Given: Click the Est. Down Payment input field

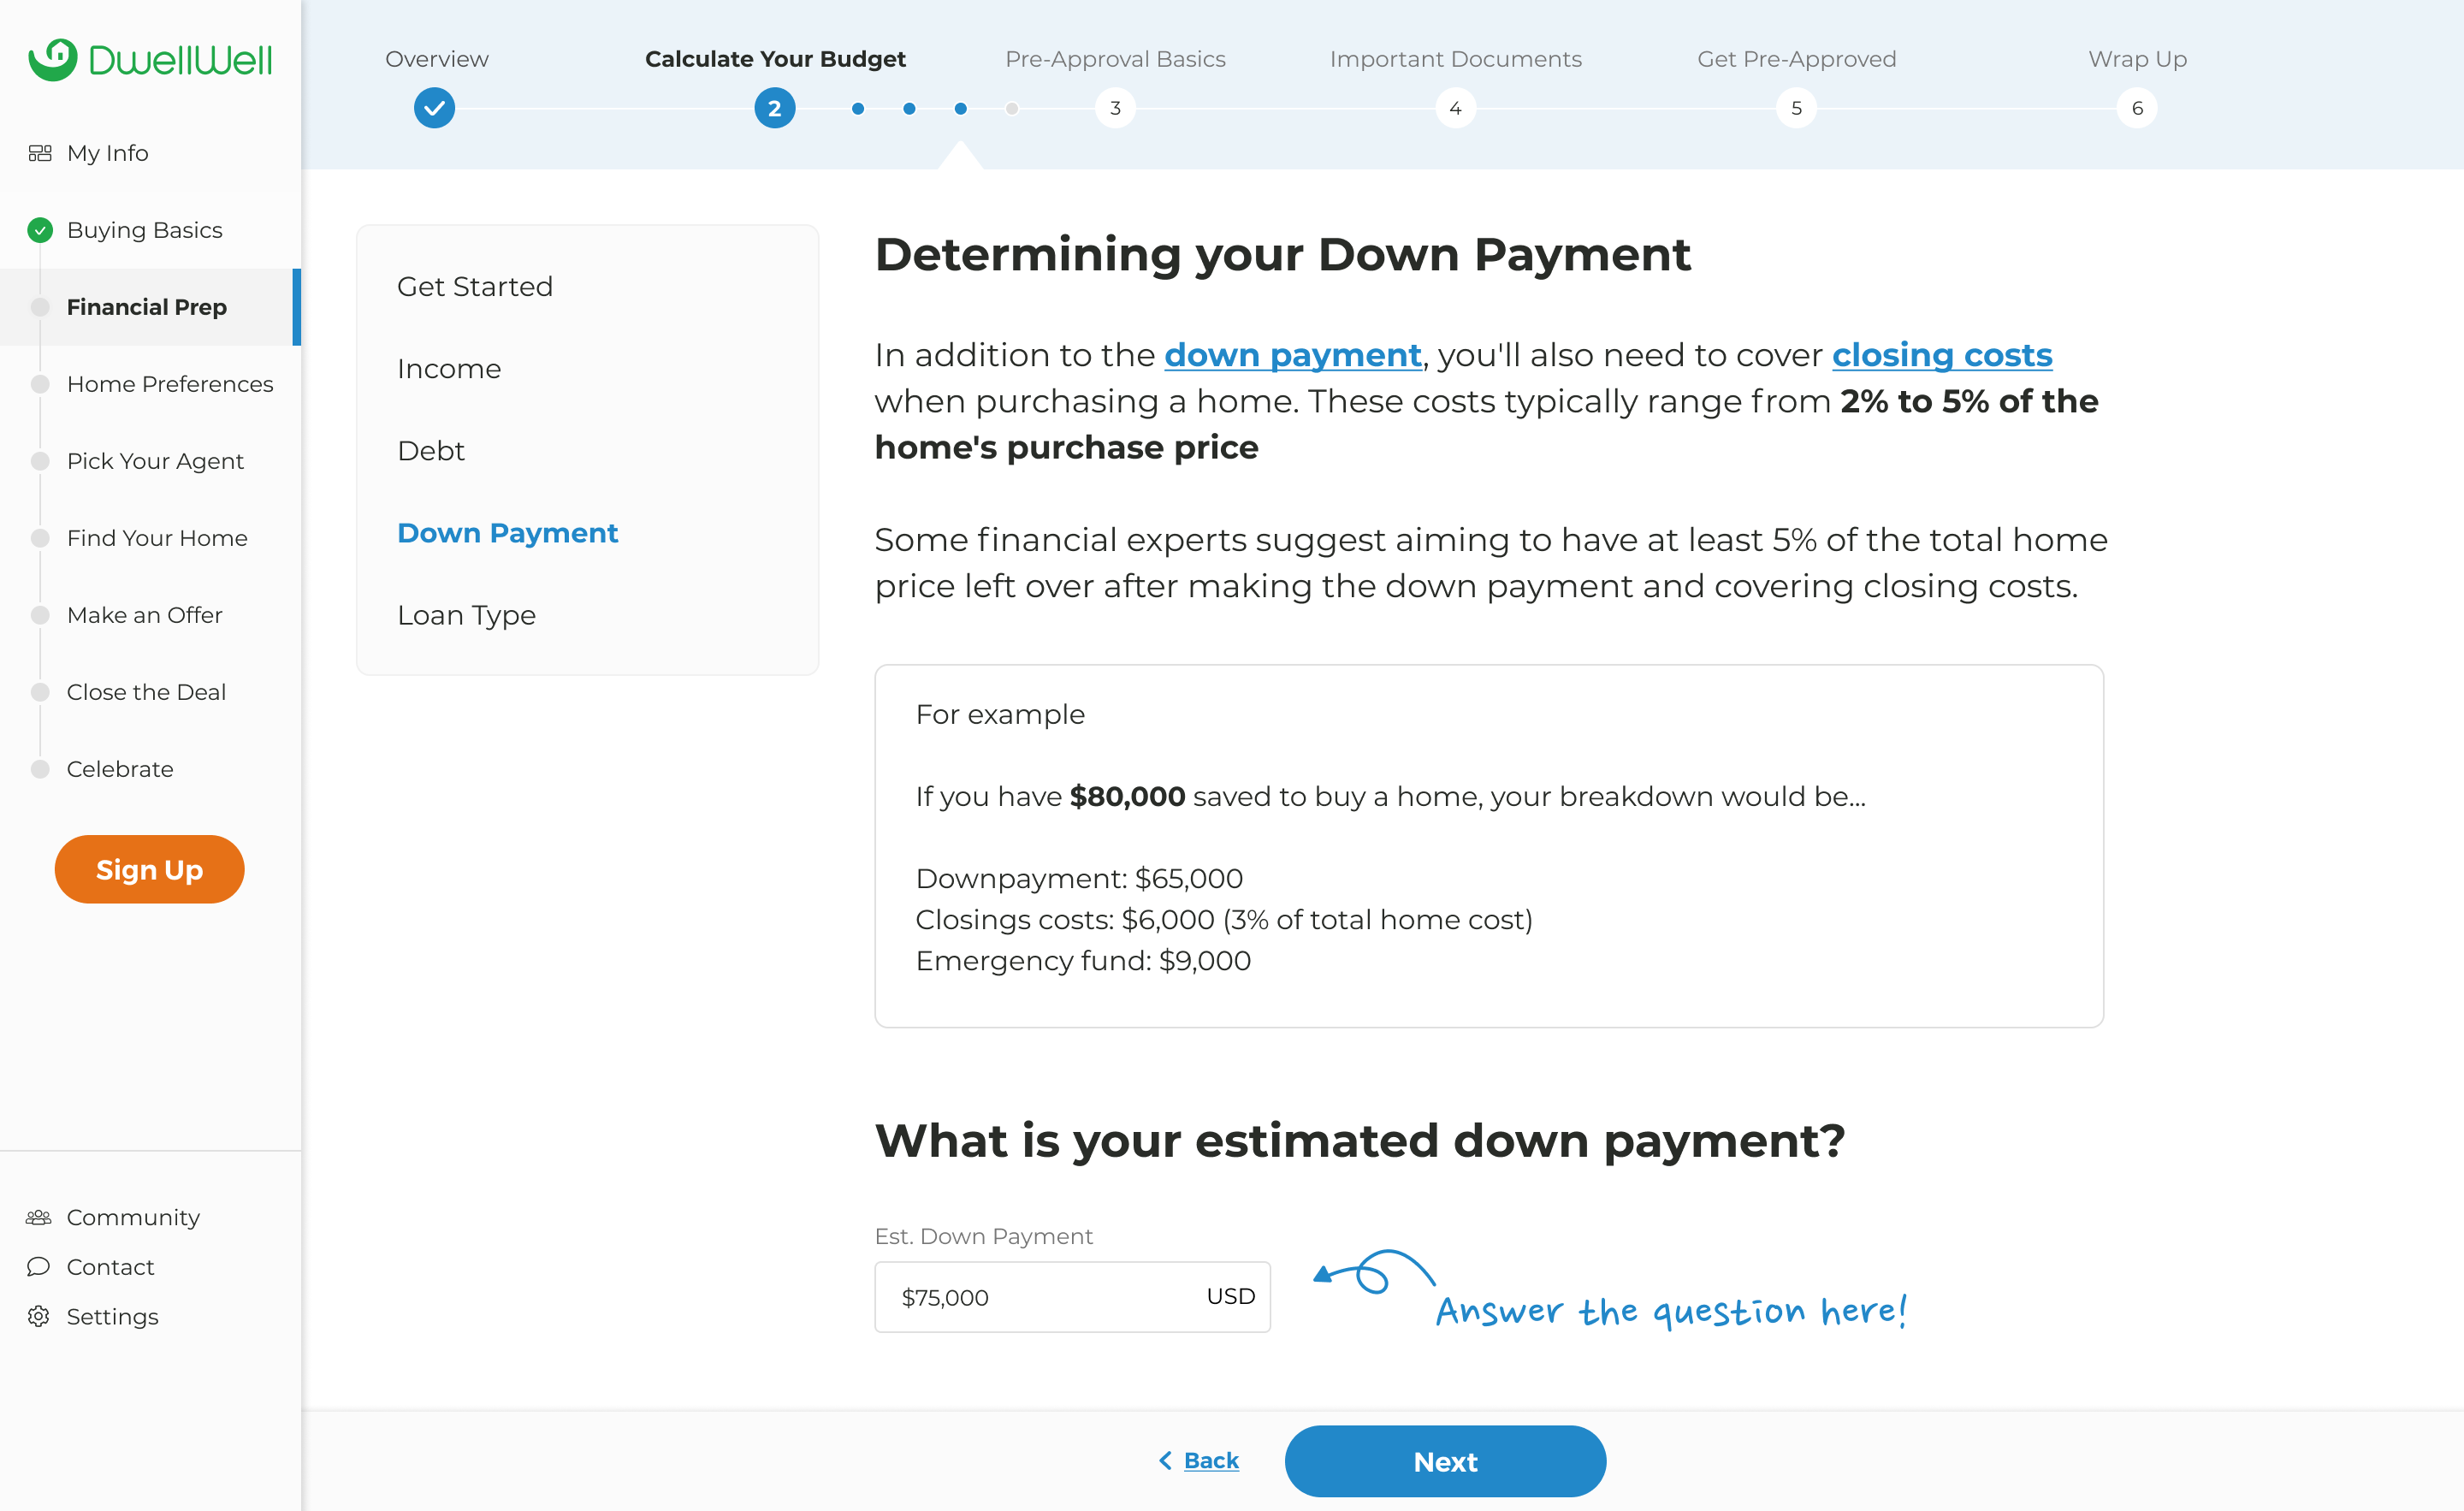Looking at the screenshot, I should [1040, 1297].
